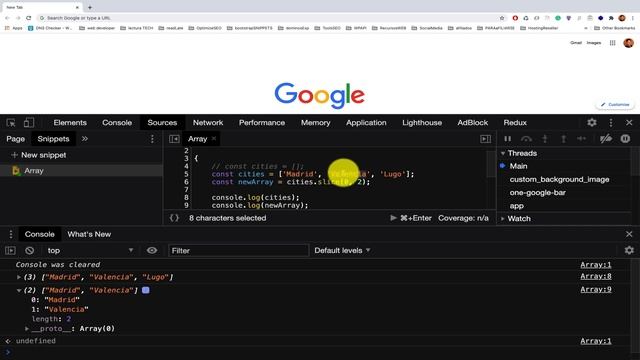Select the one-google-bar thread
The image size is (640, 360).
click(538, 193)
